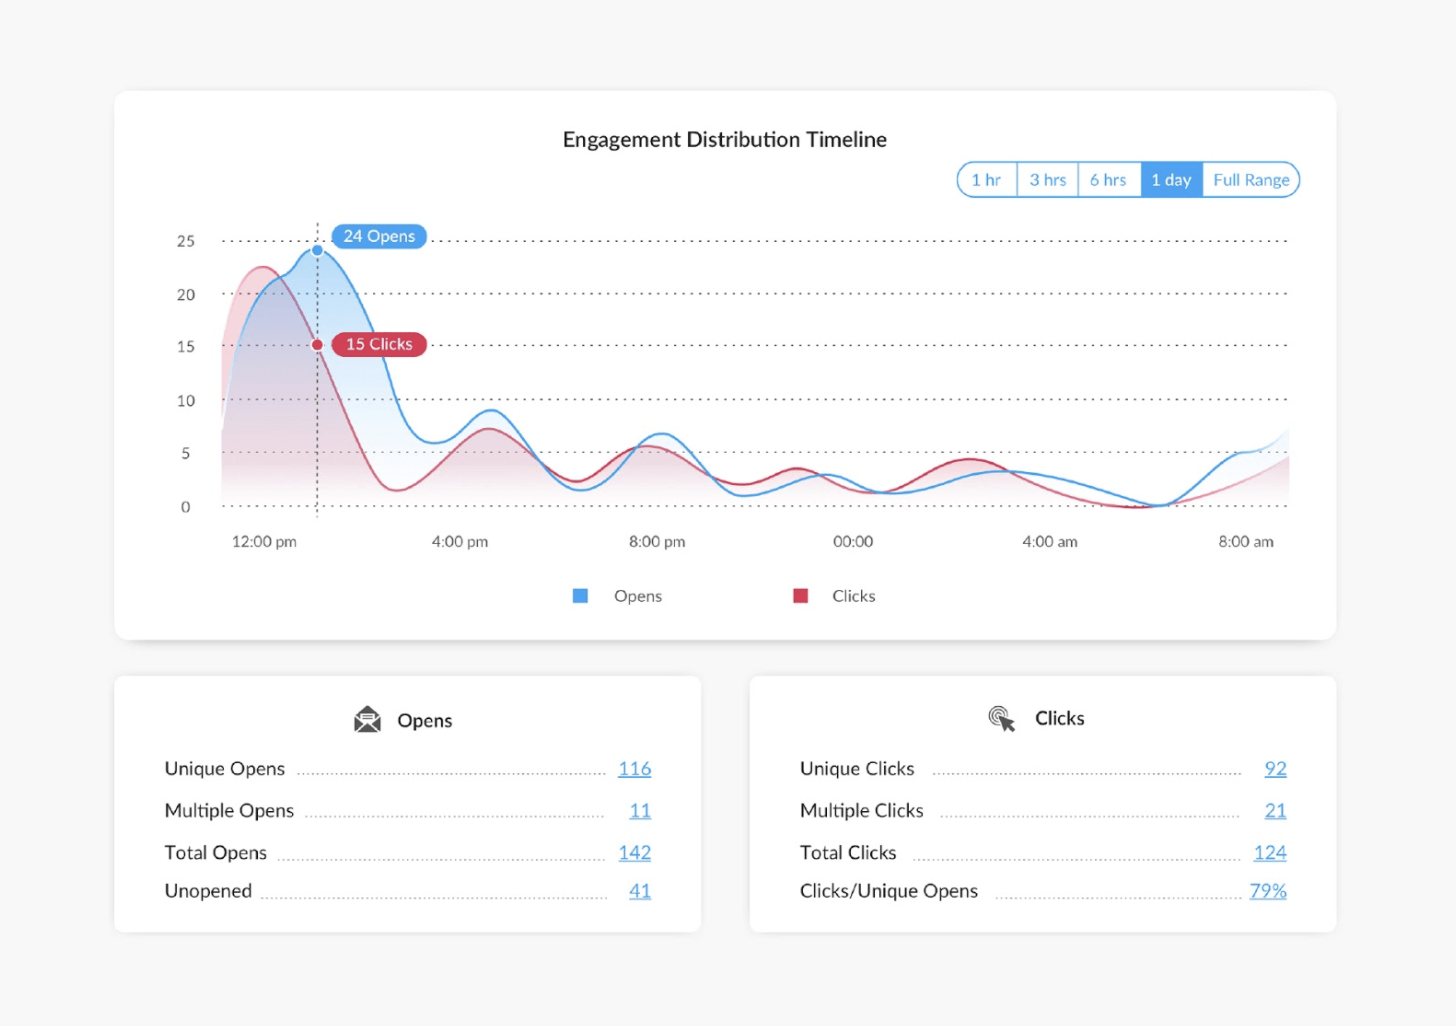Select the 6 hrs range option
This screenshot has height=1026, width=1456.
[x=1109, y=179]
